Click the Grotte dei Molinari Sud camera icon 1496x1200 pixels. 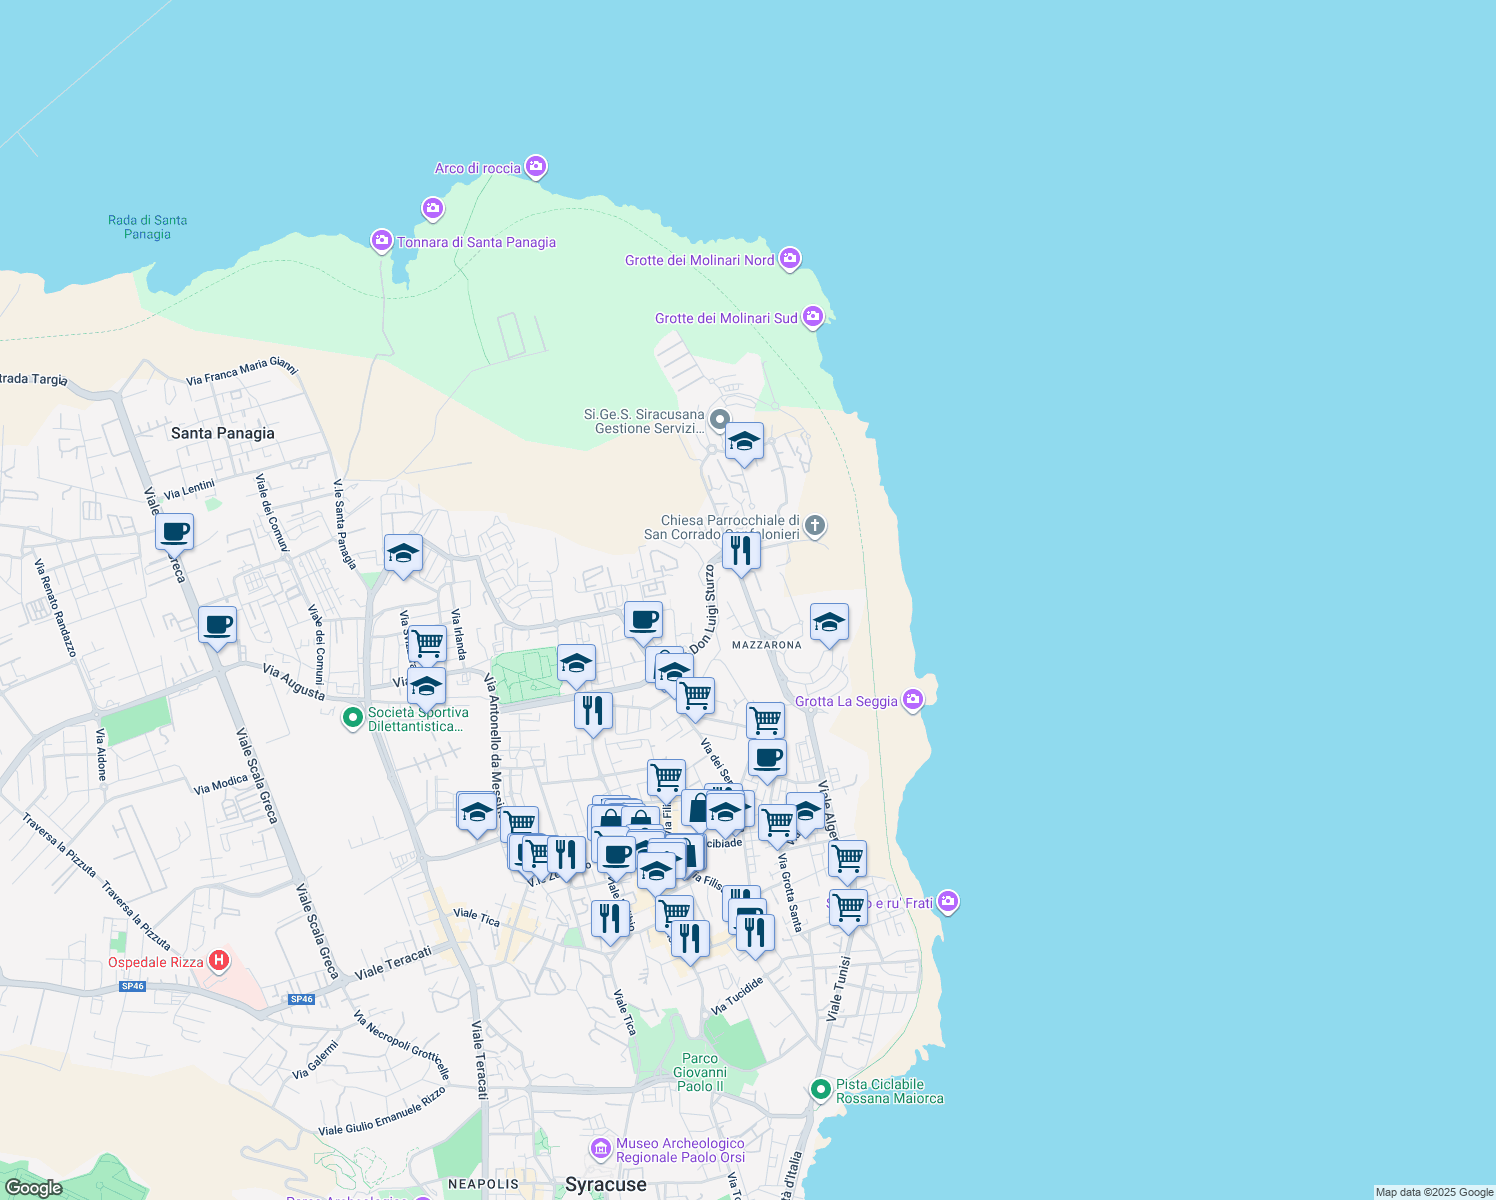[813, 317]
